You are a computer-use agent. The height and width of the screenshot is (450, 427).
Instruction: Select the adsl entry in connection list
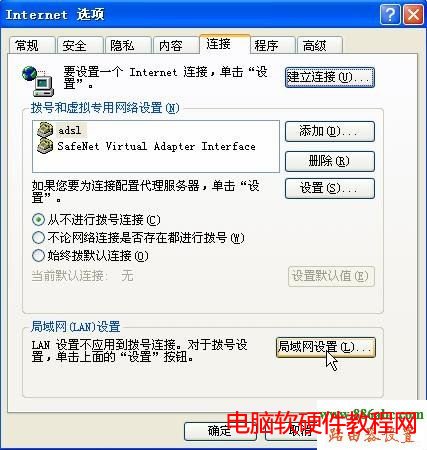tap(70, 130)
